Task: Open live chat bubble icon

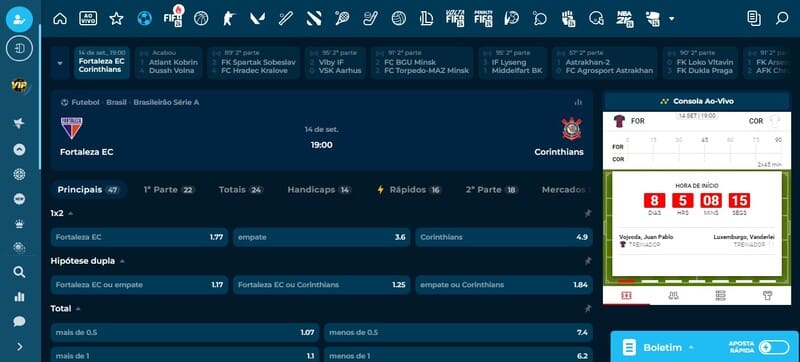Action: click(19, 321)
